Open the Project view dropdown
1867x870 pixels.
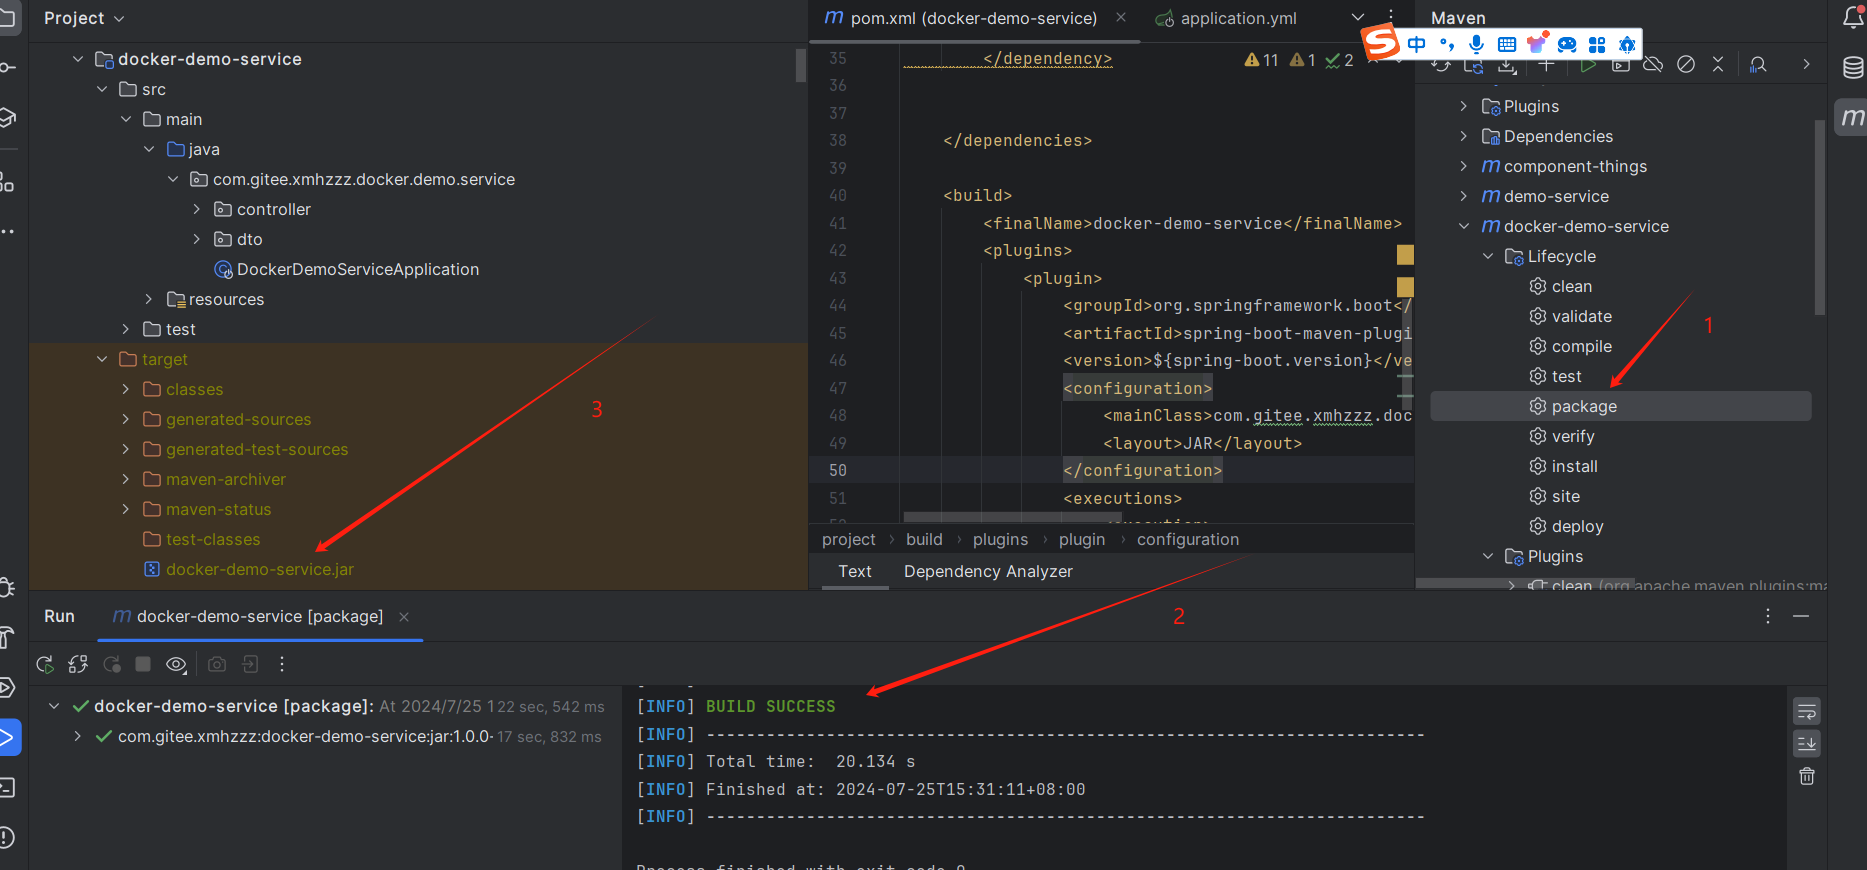(x=84, y=18)
